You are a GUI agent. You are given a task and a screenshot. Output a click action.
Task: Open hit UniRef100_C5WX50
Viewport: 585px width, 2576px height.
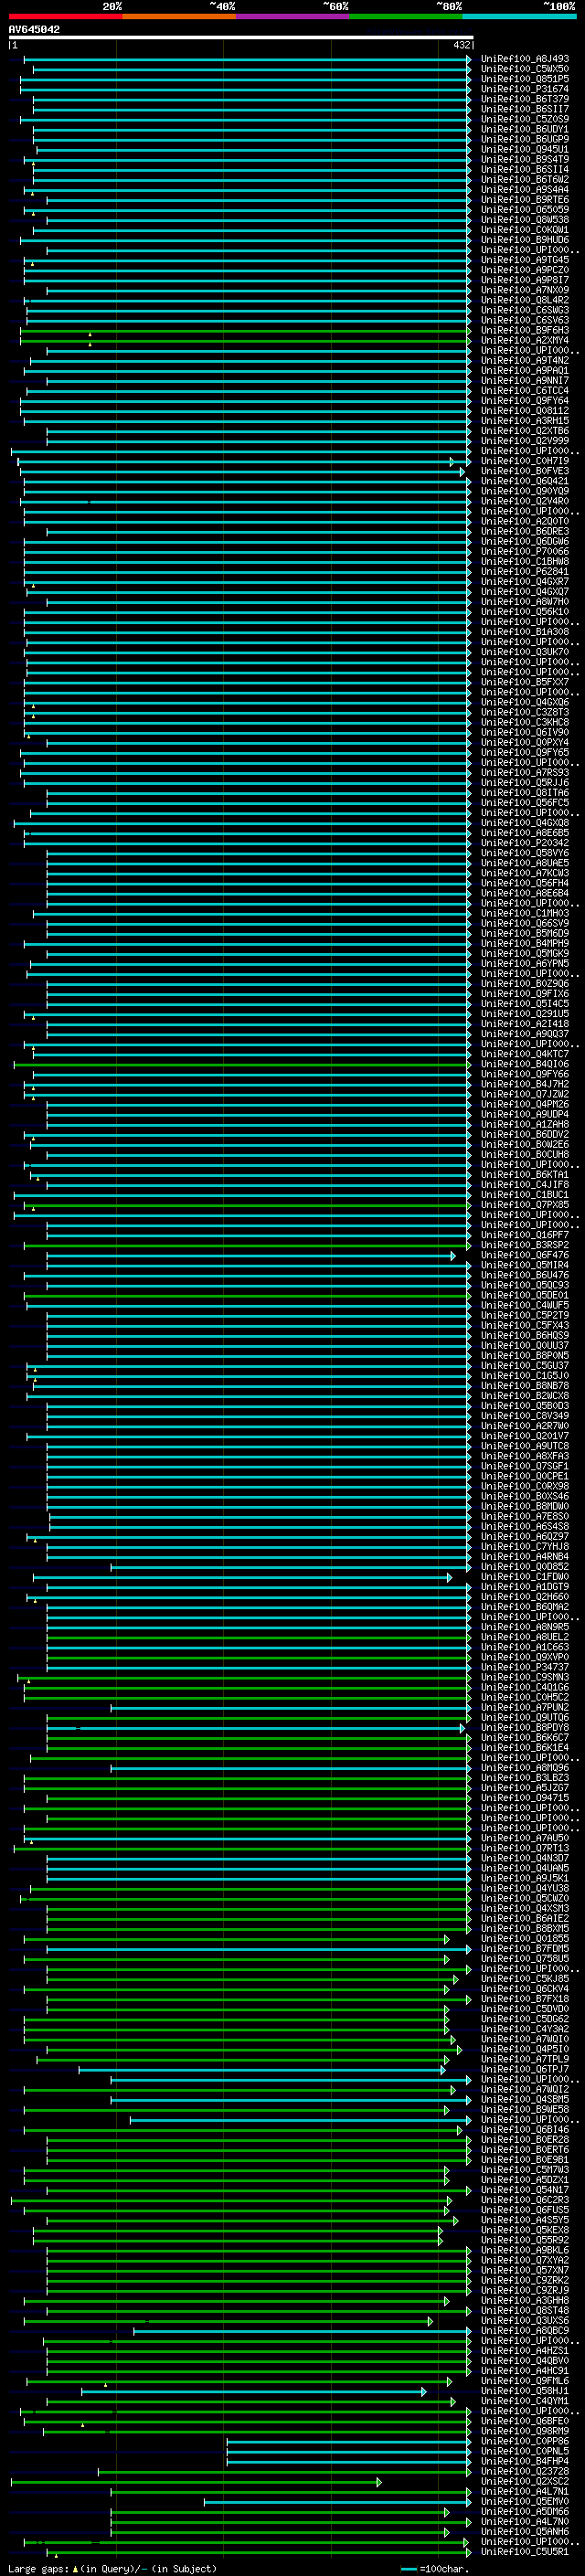(x=525, y=69)
